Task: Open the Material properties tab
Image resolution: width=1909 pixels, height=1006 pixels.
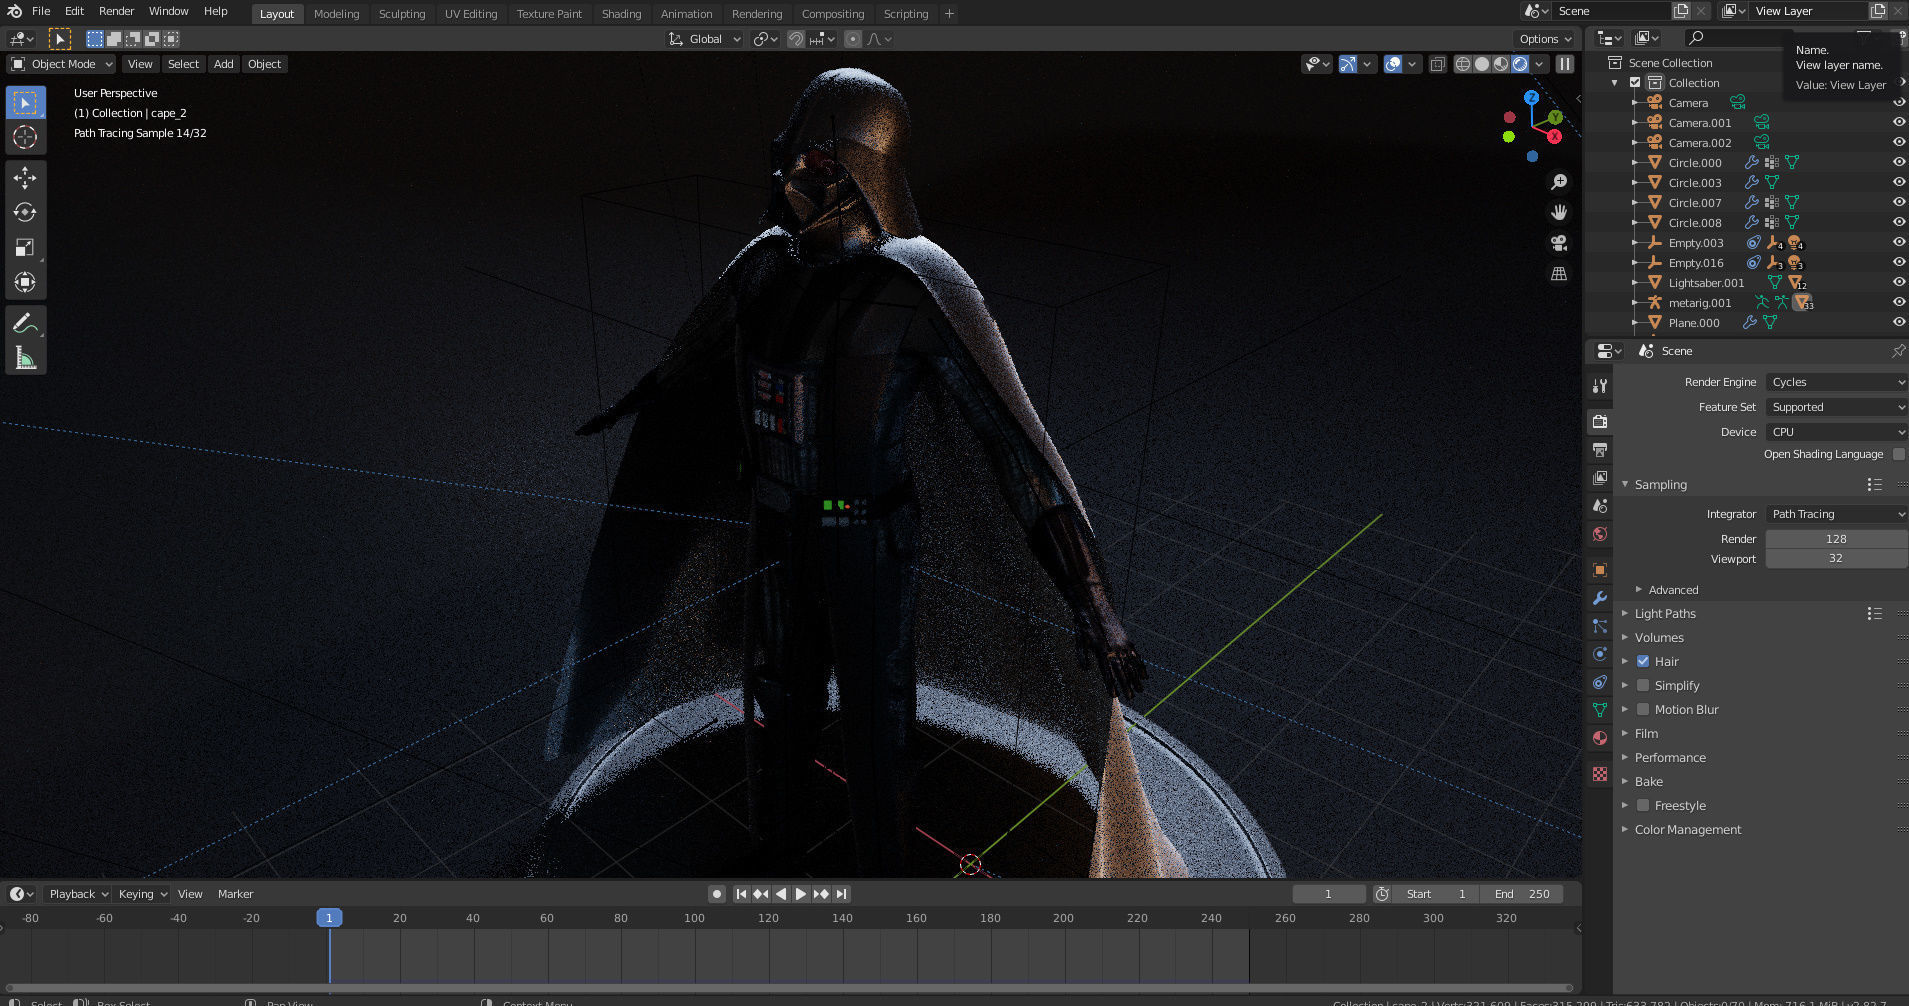Action: pos(1600,738)
